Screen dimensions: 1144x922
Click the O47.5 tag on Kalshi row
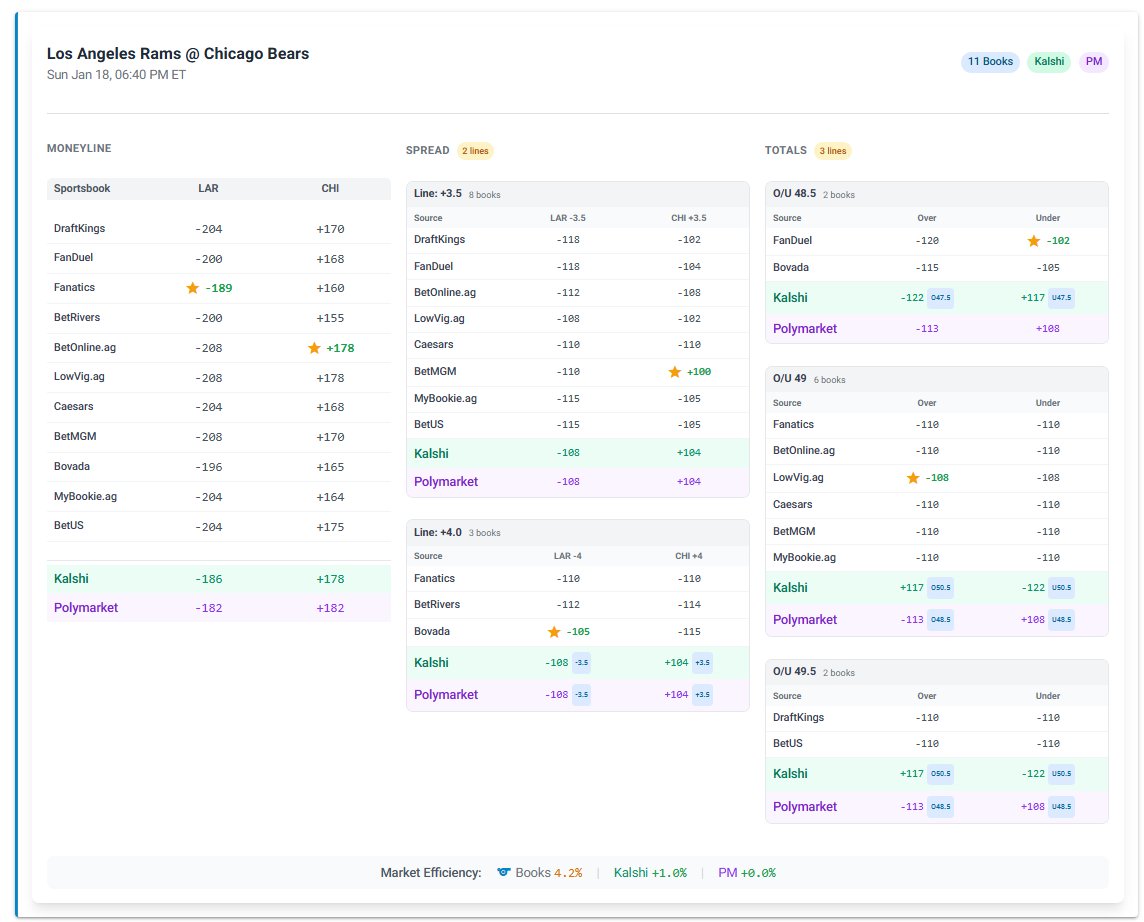pos(940,298)
